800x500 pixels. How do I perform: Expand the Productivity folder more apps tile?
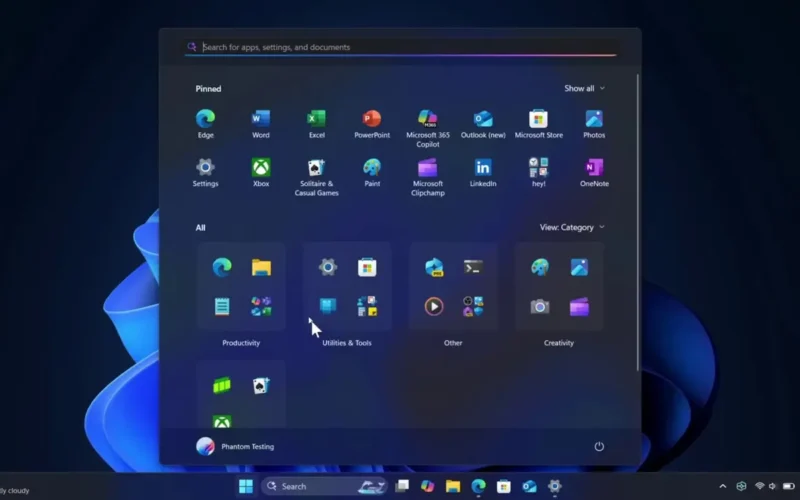coord(261,307)
